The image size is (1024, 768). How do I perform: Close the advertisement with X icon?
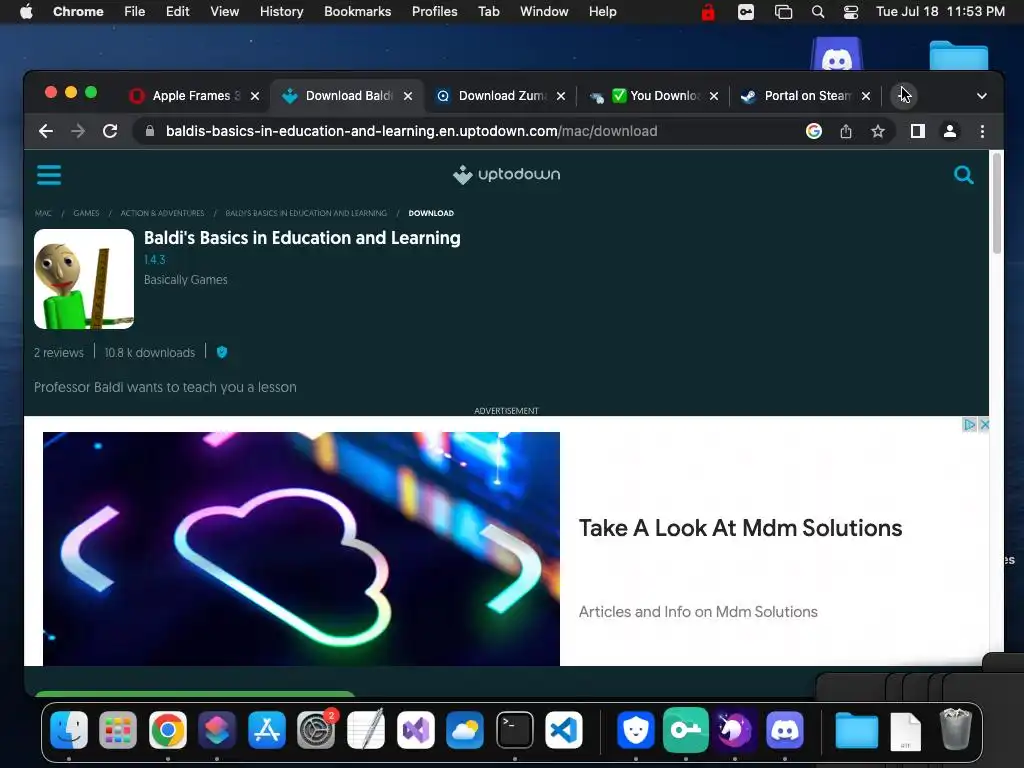pyautogui.click(x=984, y=424)
